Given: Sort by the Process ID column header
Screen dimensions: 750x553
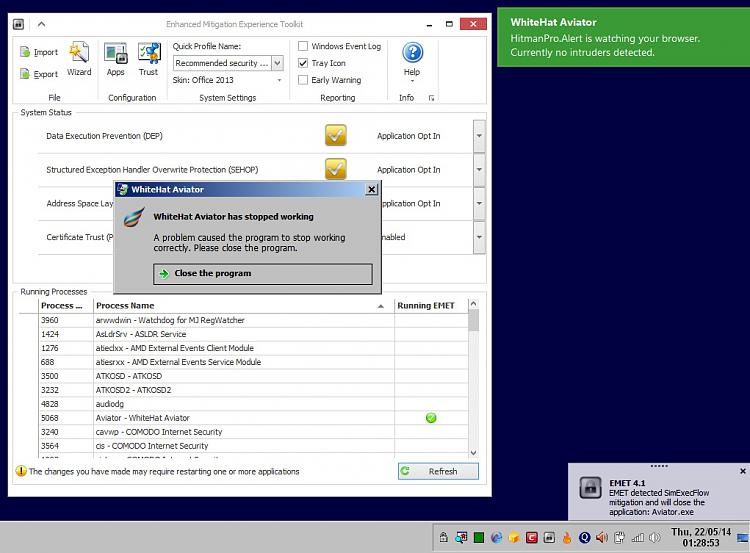Looking at the screenshot, I should (x=66, y=305).
